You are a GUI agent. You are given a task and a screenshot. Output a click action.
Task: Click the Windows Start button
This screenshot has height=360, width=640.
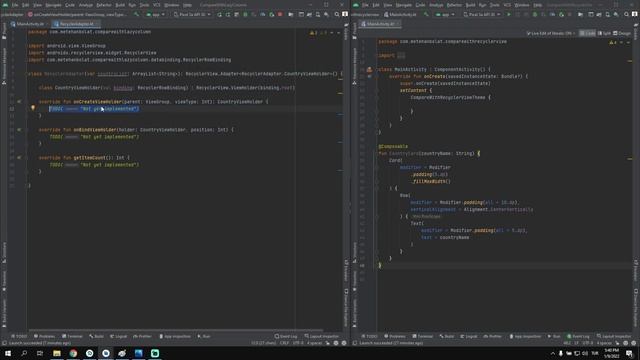pos(8,353)
